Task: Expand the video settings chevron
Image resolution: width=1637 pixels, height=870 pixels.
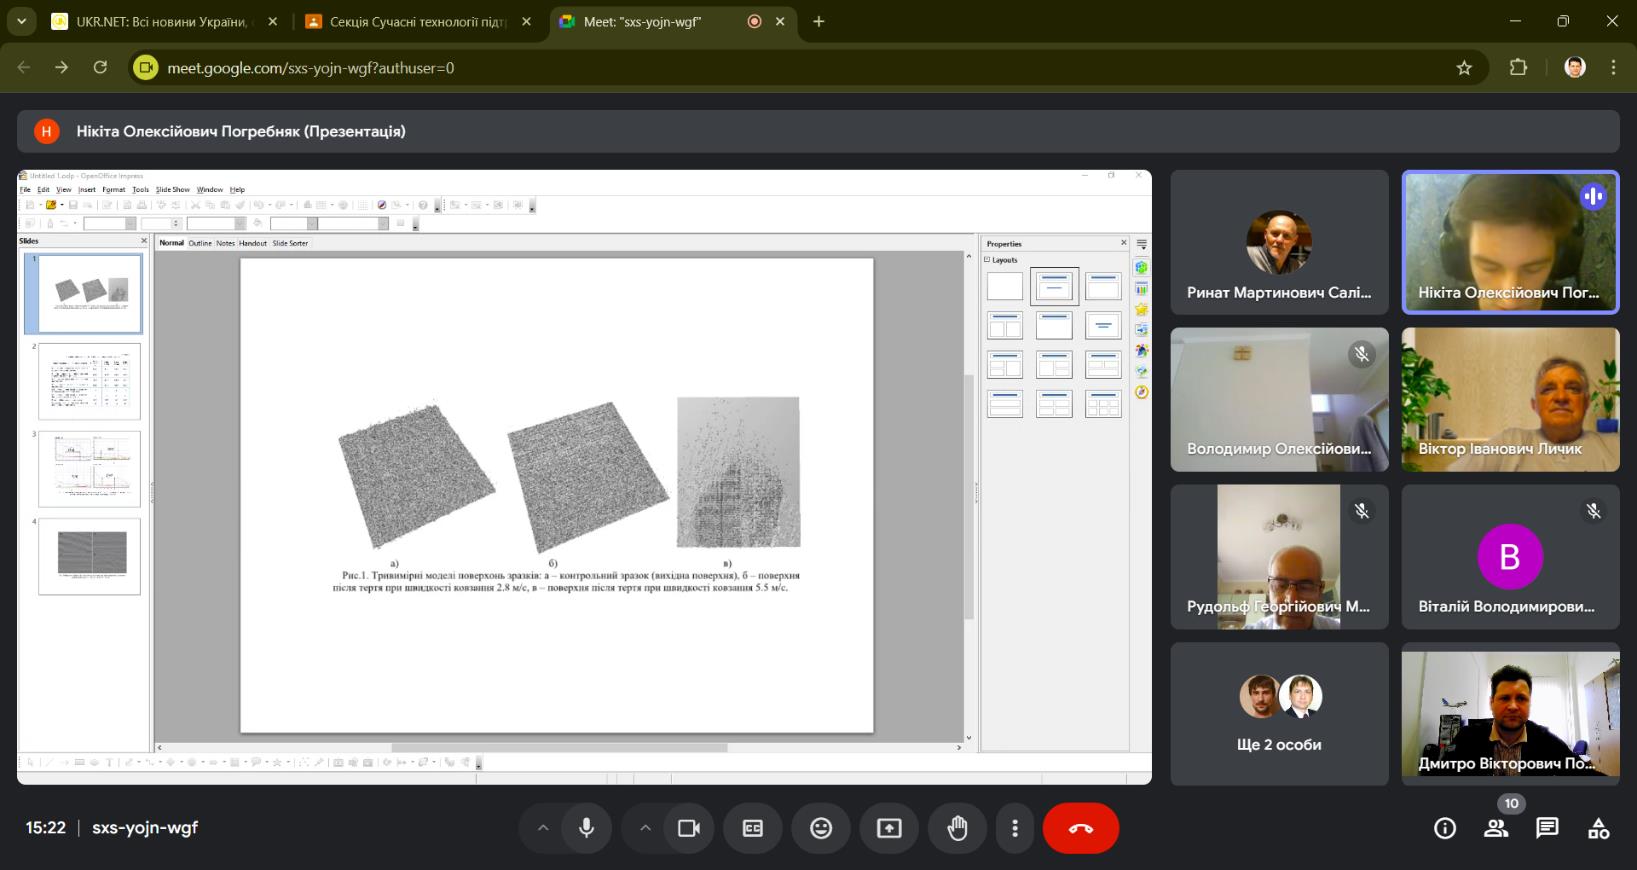Action: click(x=645, y=828)
